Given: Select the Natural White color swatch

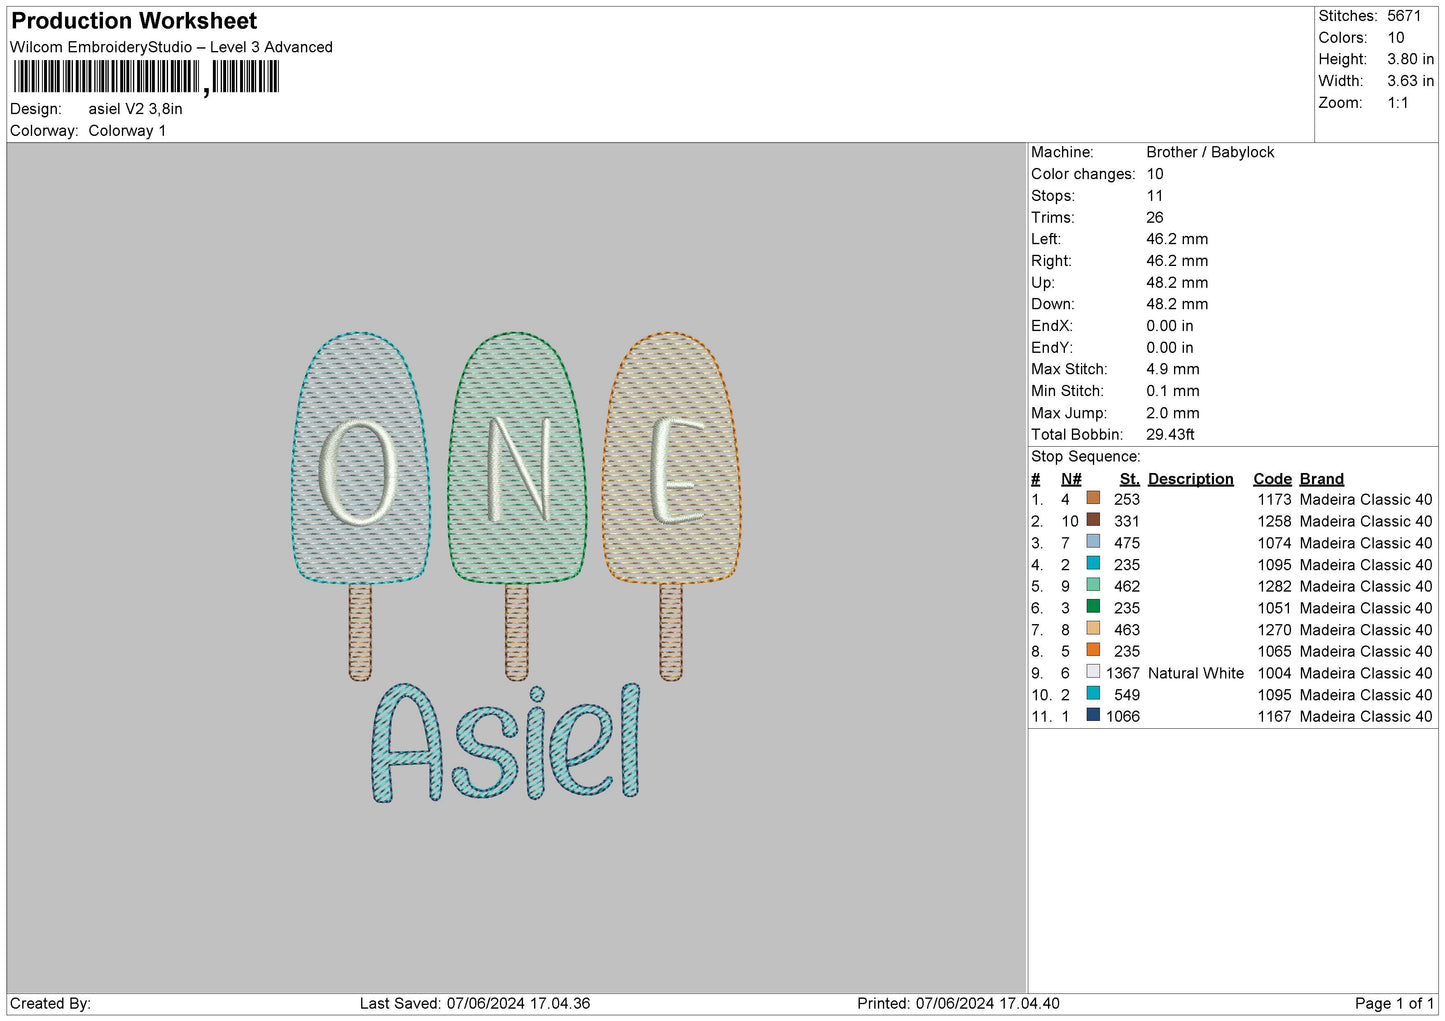Looking at the screenshot, I should click(1093, 672).
